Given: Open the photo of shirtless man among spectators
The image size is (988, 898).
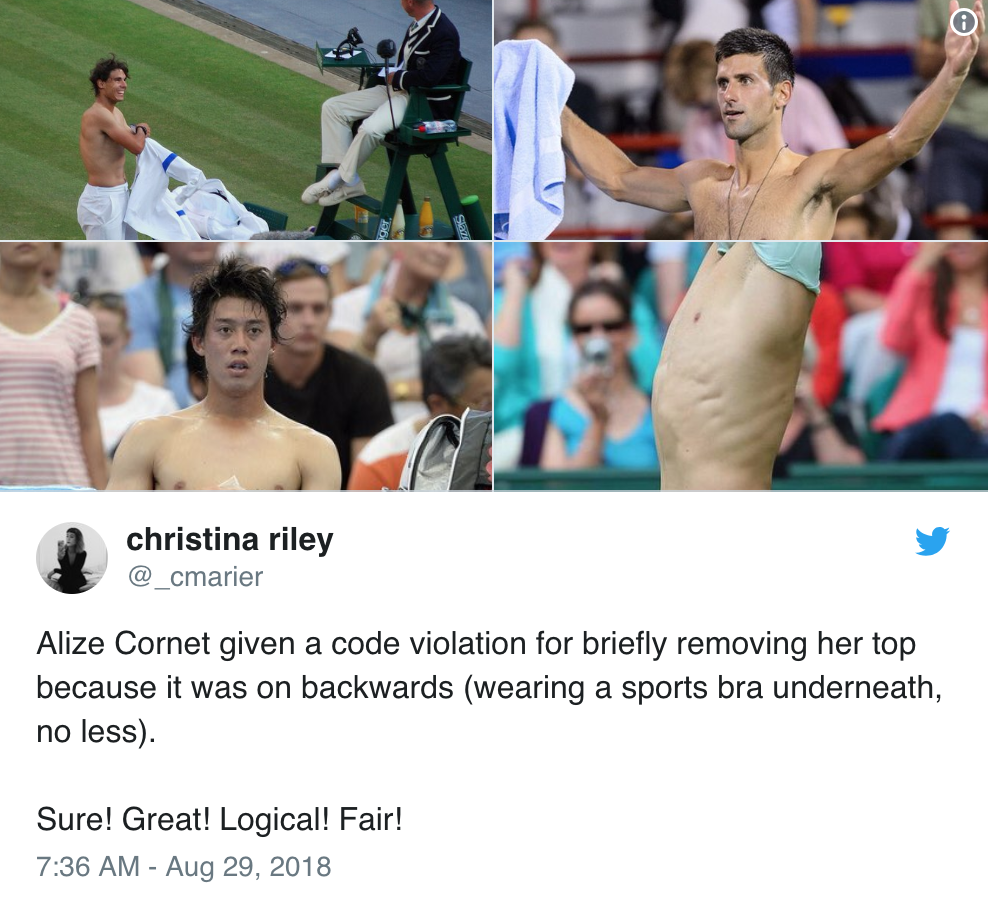Looking at the screenshot, I should coord(246,366).
